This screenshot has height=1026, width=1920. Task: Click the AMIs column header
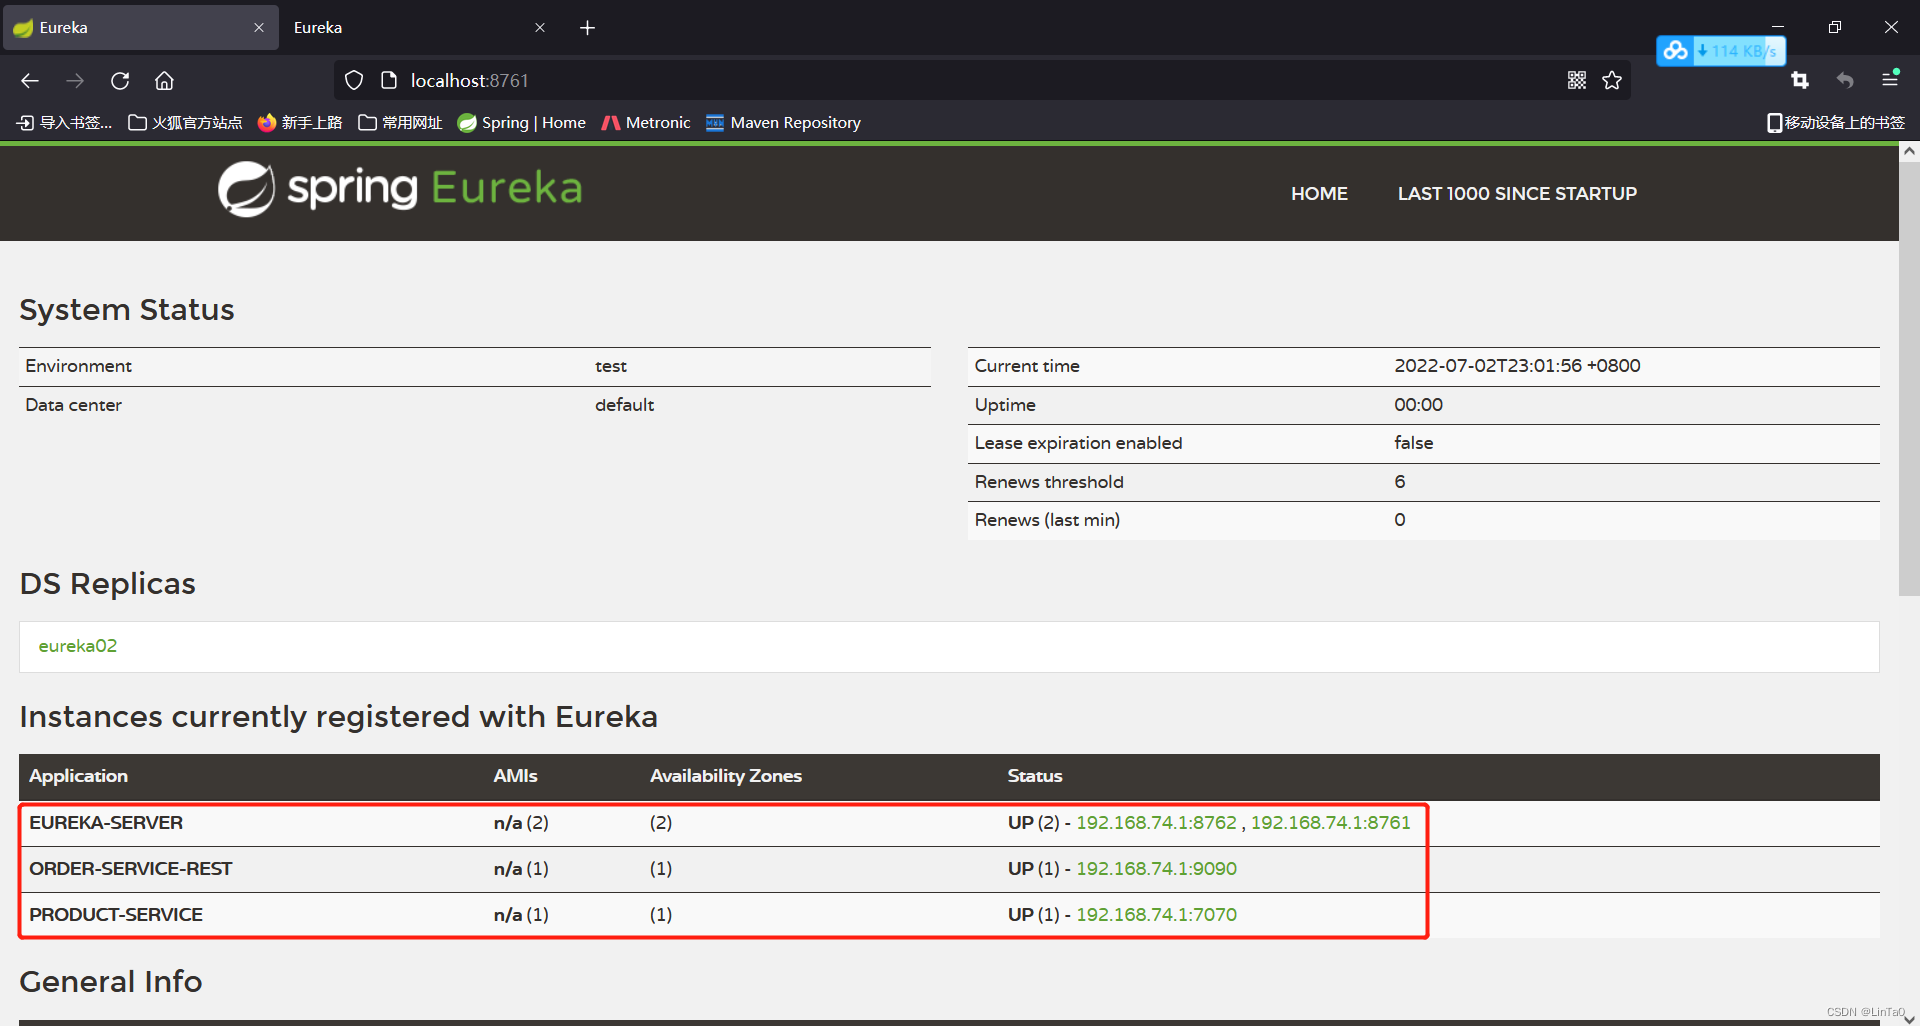tap(515, 776)
